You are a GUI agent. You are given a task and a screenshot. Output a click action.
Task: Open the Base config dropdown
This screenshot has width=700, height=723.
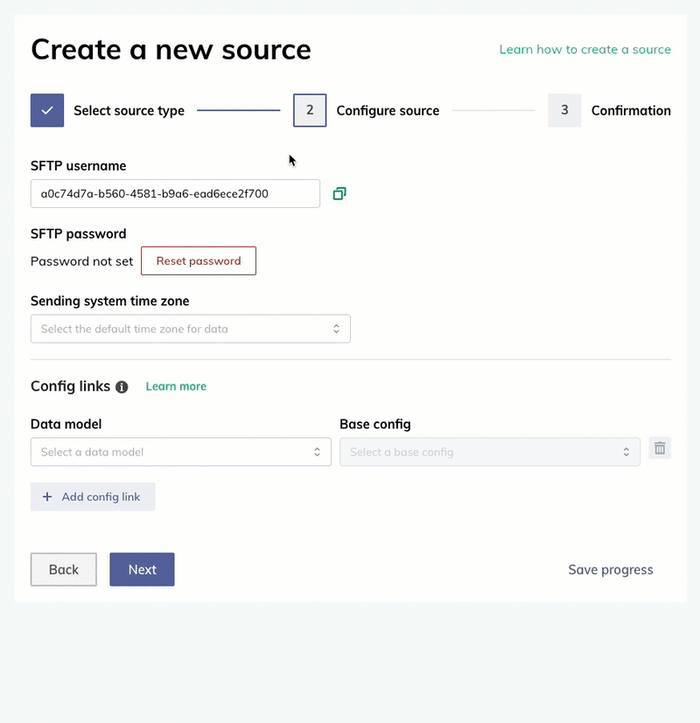click(490, 452)
